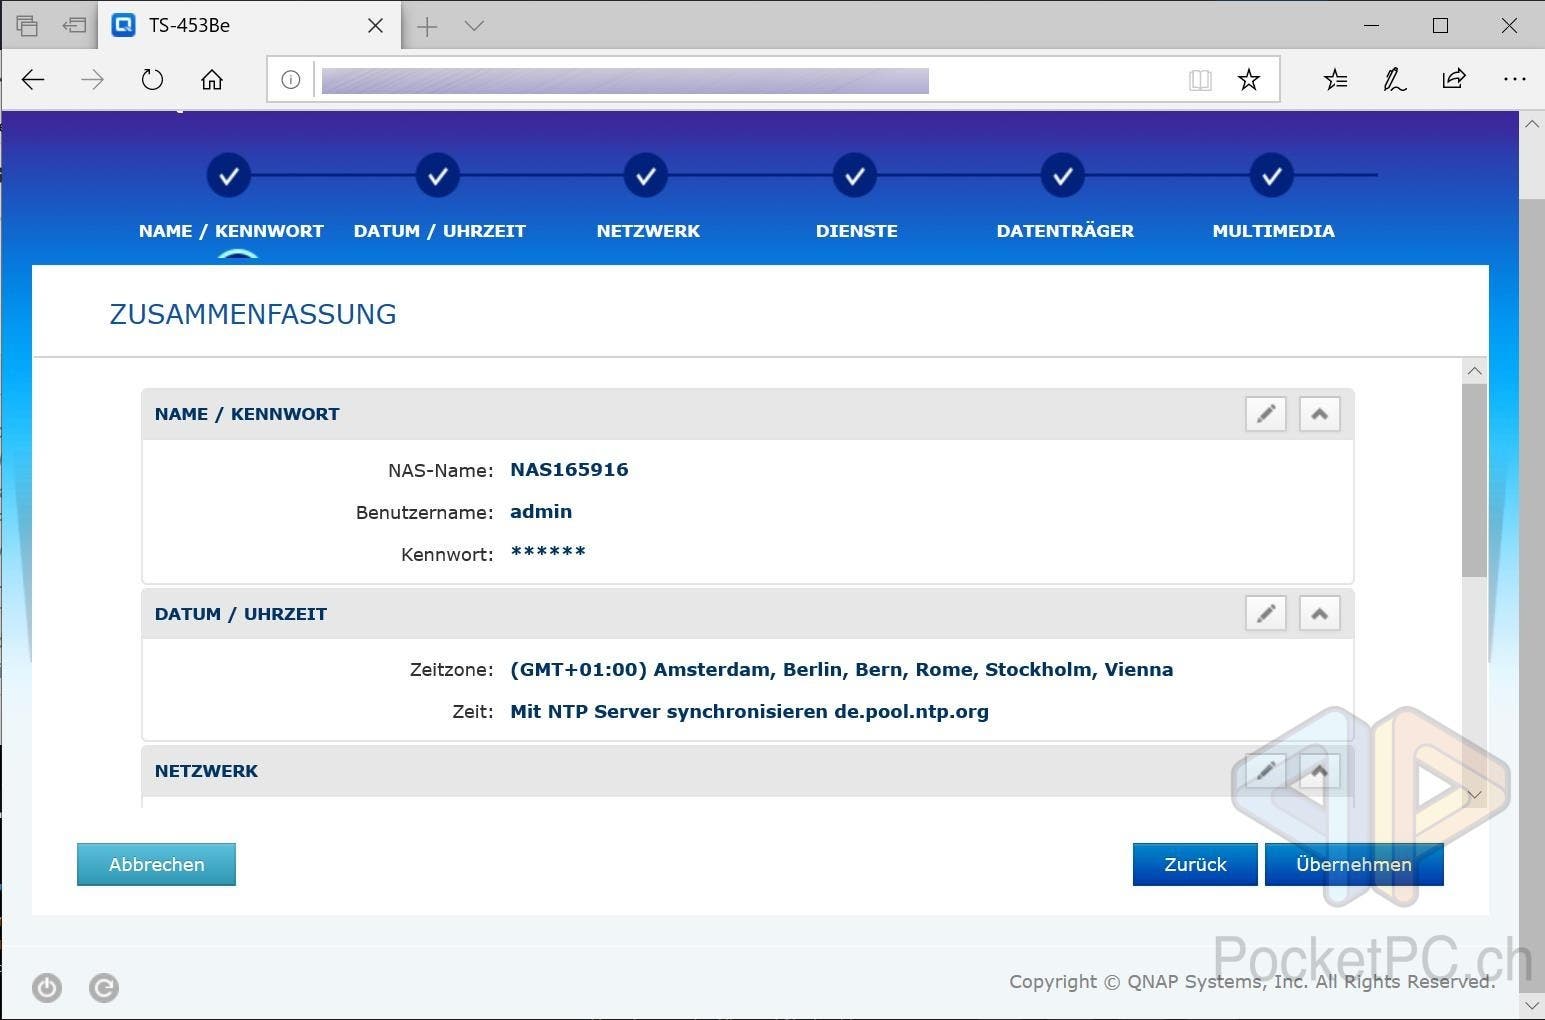This screenshot has width=1545, height=1020.
Task: Collapse the Name / Kennwort section
Action: [1319, 414]
